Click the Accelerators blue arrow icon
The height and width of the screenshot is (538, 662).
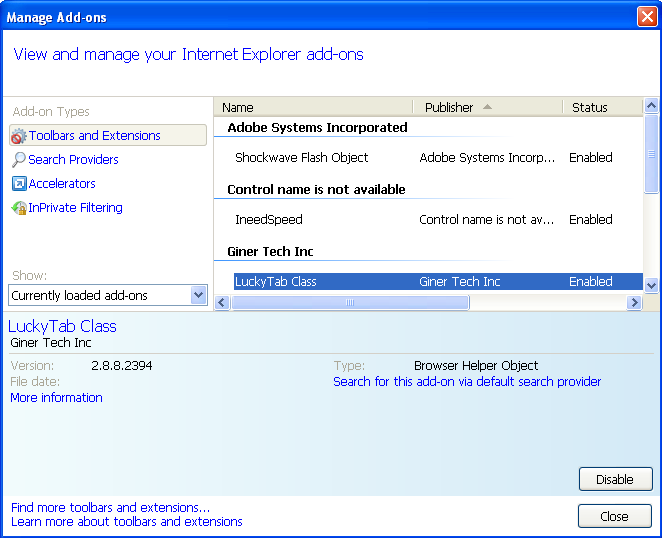coord(18,184)
